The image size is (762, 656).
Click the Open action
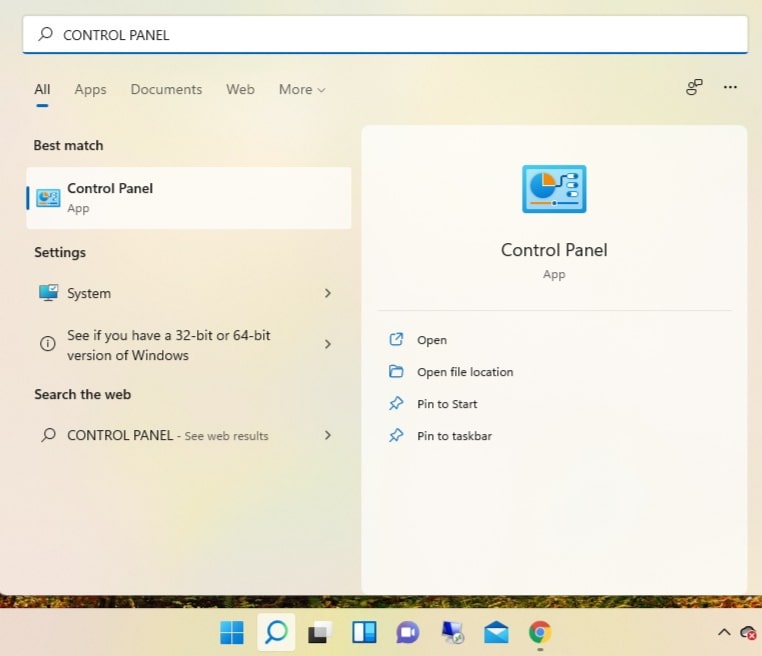point(432,340)
